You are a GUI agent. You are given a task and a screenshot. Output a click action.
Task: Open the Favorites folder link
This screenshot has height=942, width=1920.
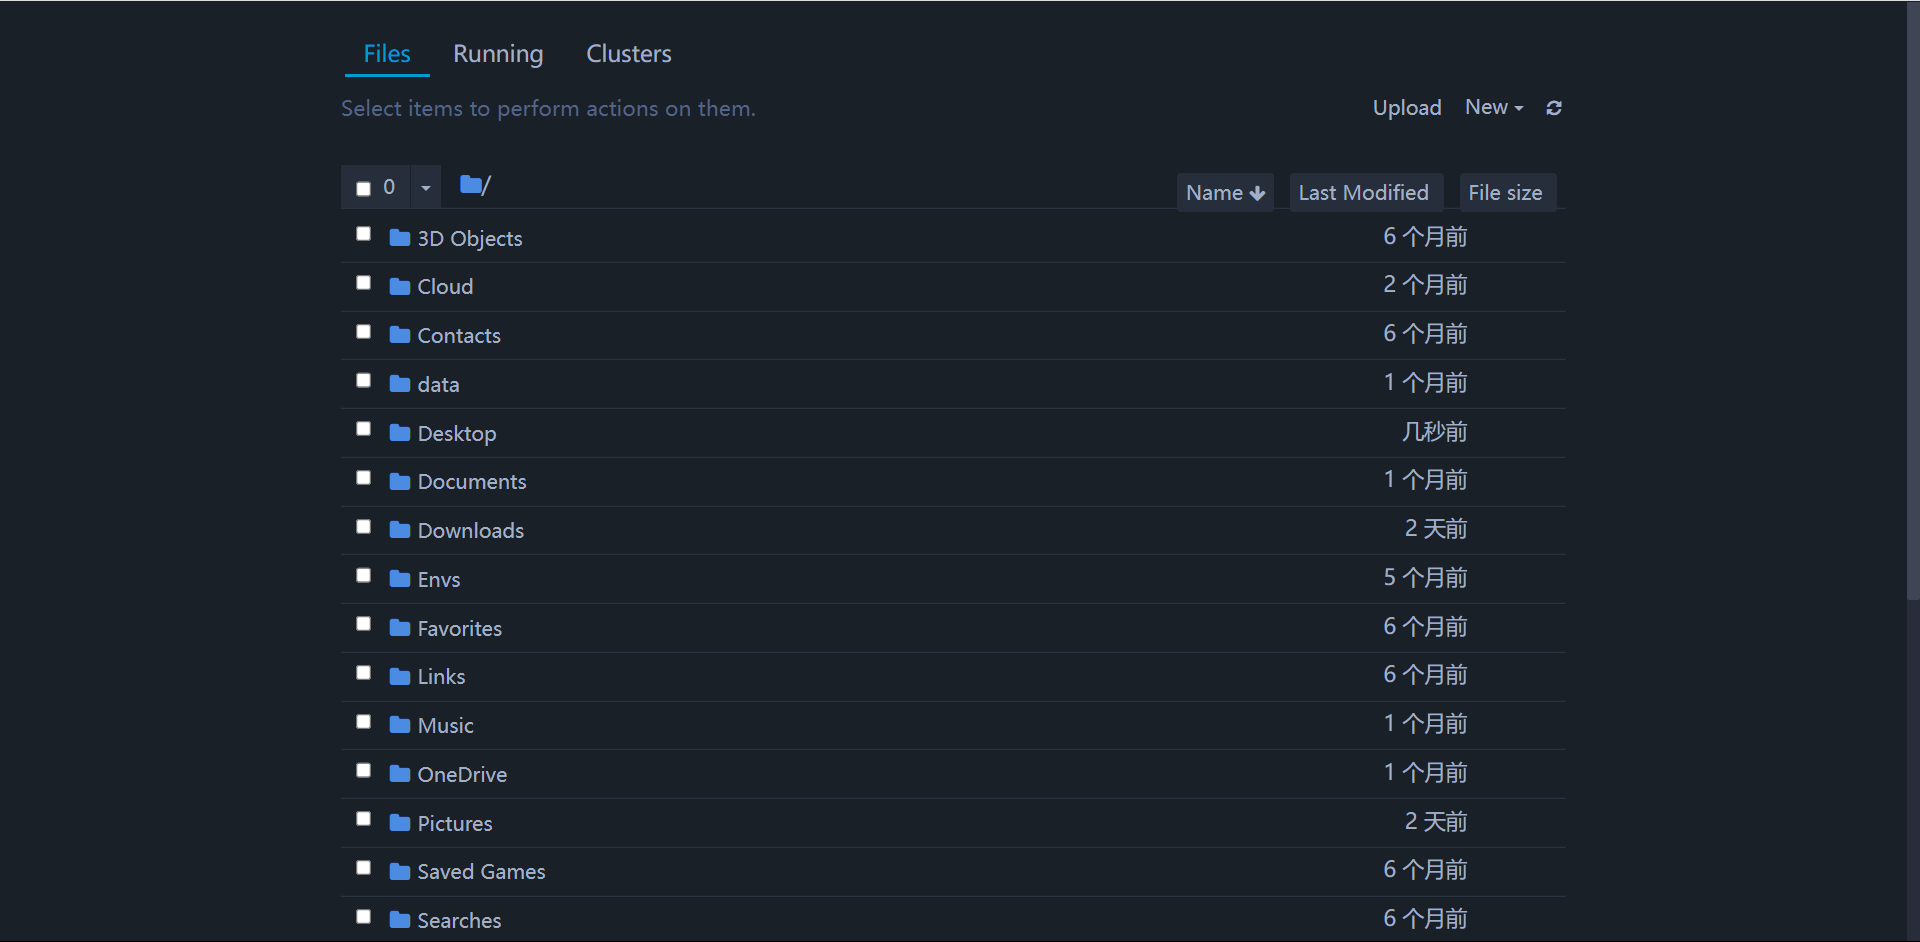460,628
